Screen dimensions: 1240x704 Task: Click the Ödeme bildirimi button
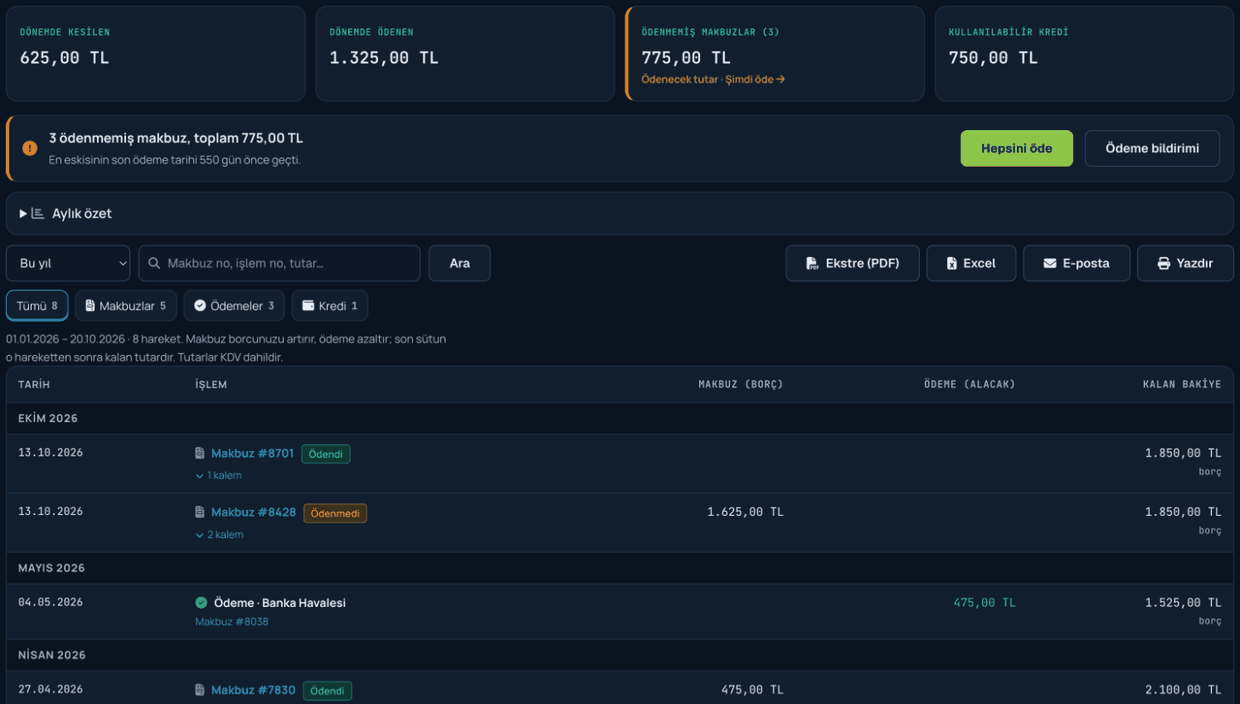pyautogui.click(x=1152, y=148)
